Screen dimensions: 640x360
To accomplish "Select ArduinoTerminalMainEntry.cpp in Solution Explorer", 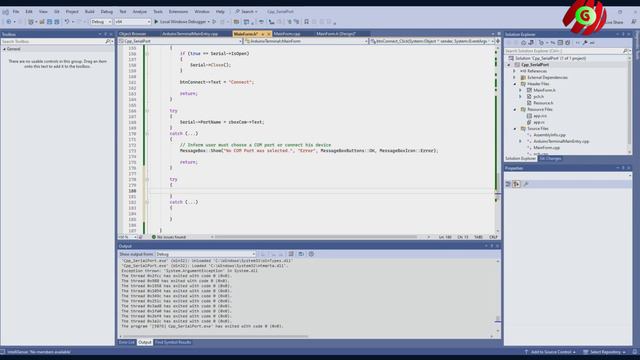I will 561,141.
